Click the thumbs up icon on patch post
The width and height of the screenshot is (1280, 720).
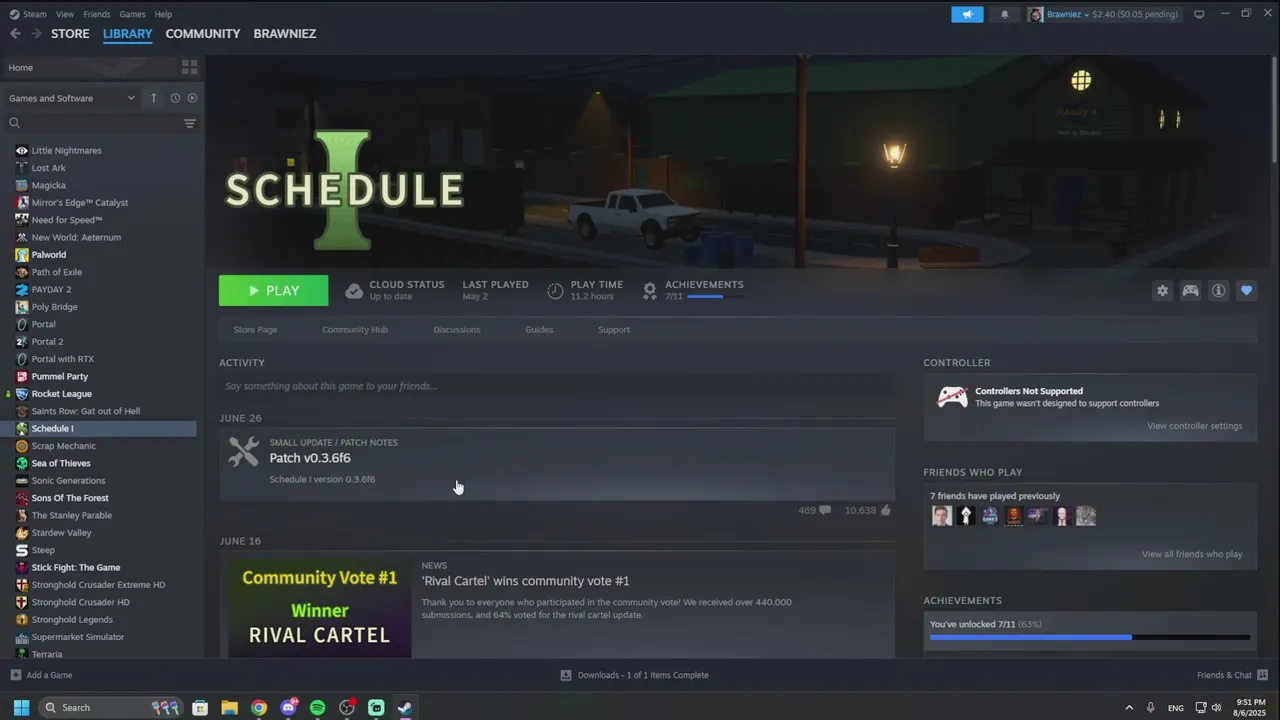coord(885,510)
